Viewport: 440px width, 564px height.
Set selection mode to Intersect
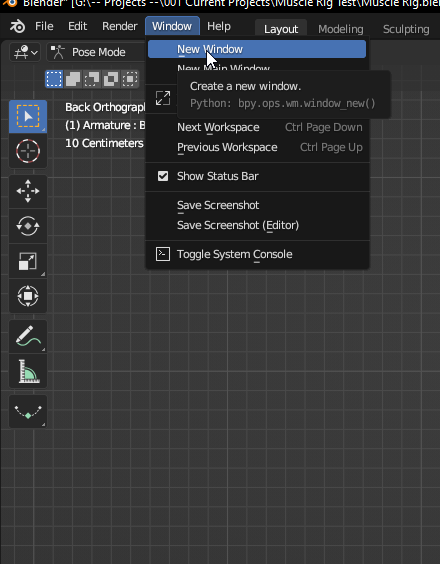pyautogui.click(x=130, y=79)
